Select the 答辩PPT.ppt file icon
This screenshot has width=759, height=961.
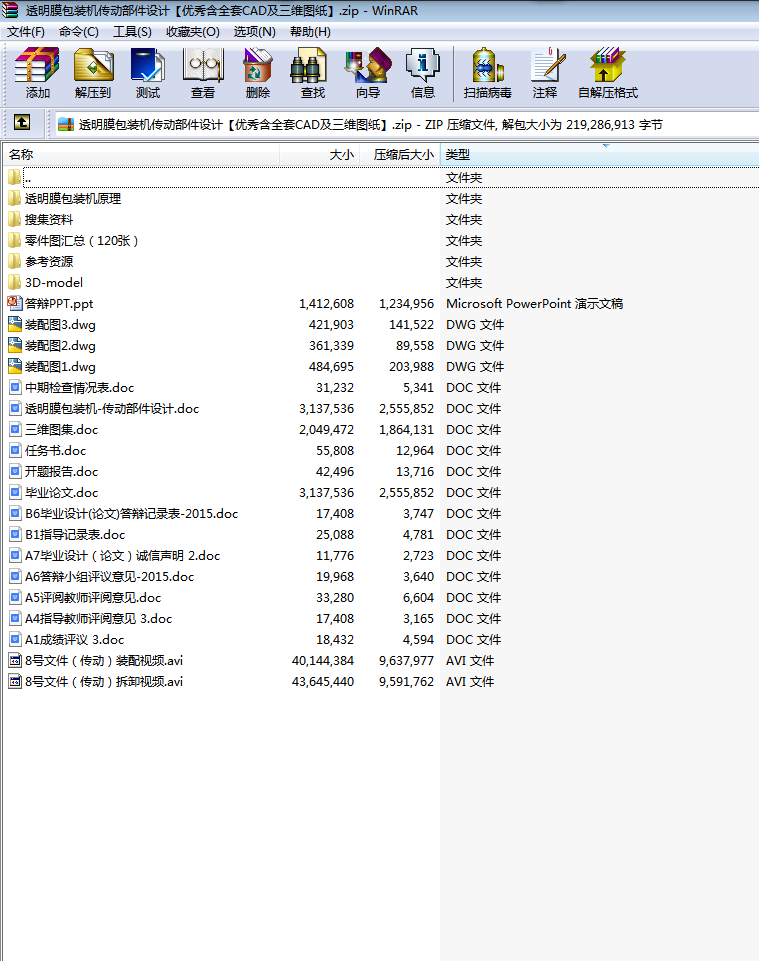coord(15,303)
